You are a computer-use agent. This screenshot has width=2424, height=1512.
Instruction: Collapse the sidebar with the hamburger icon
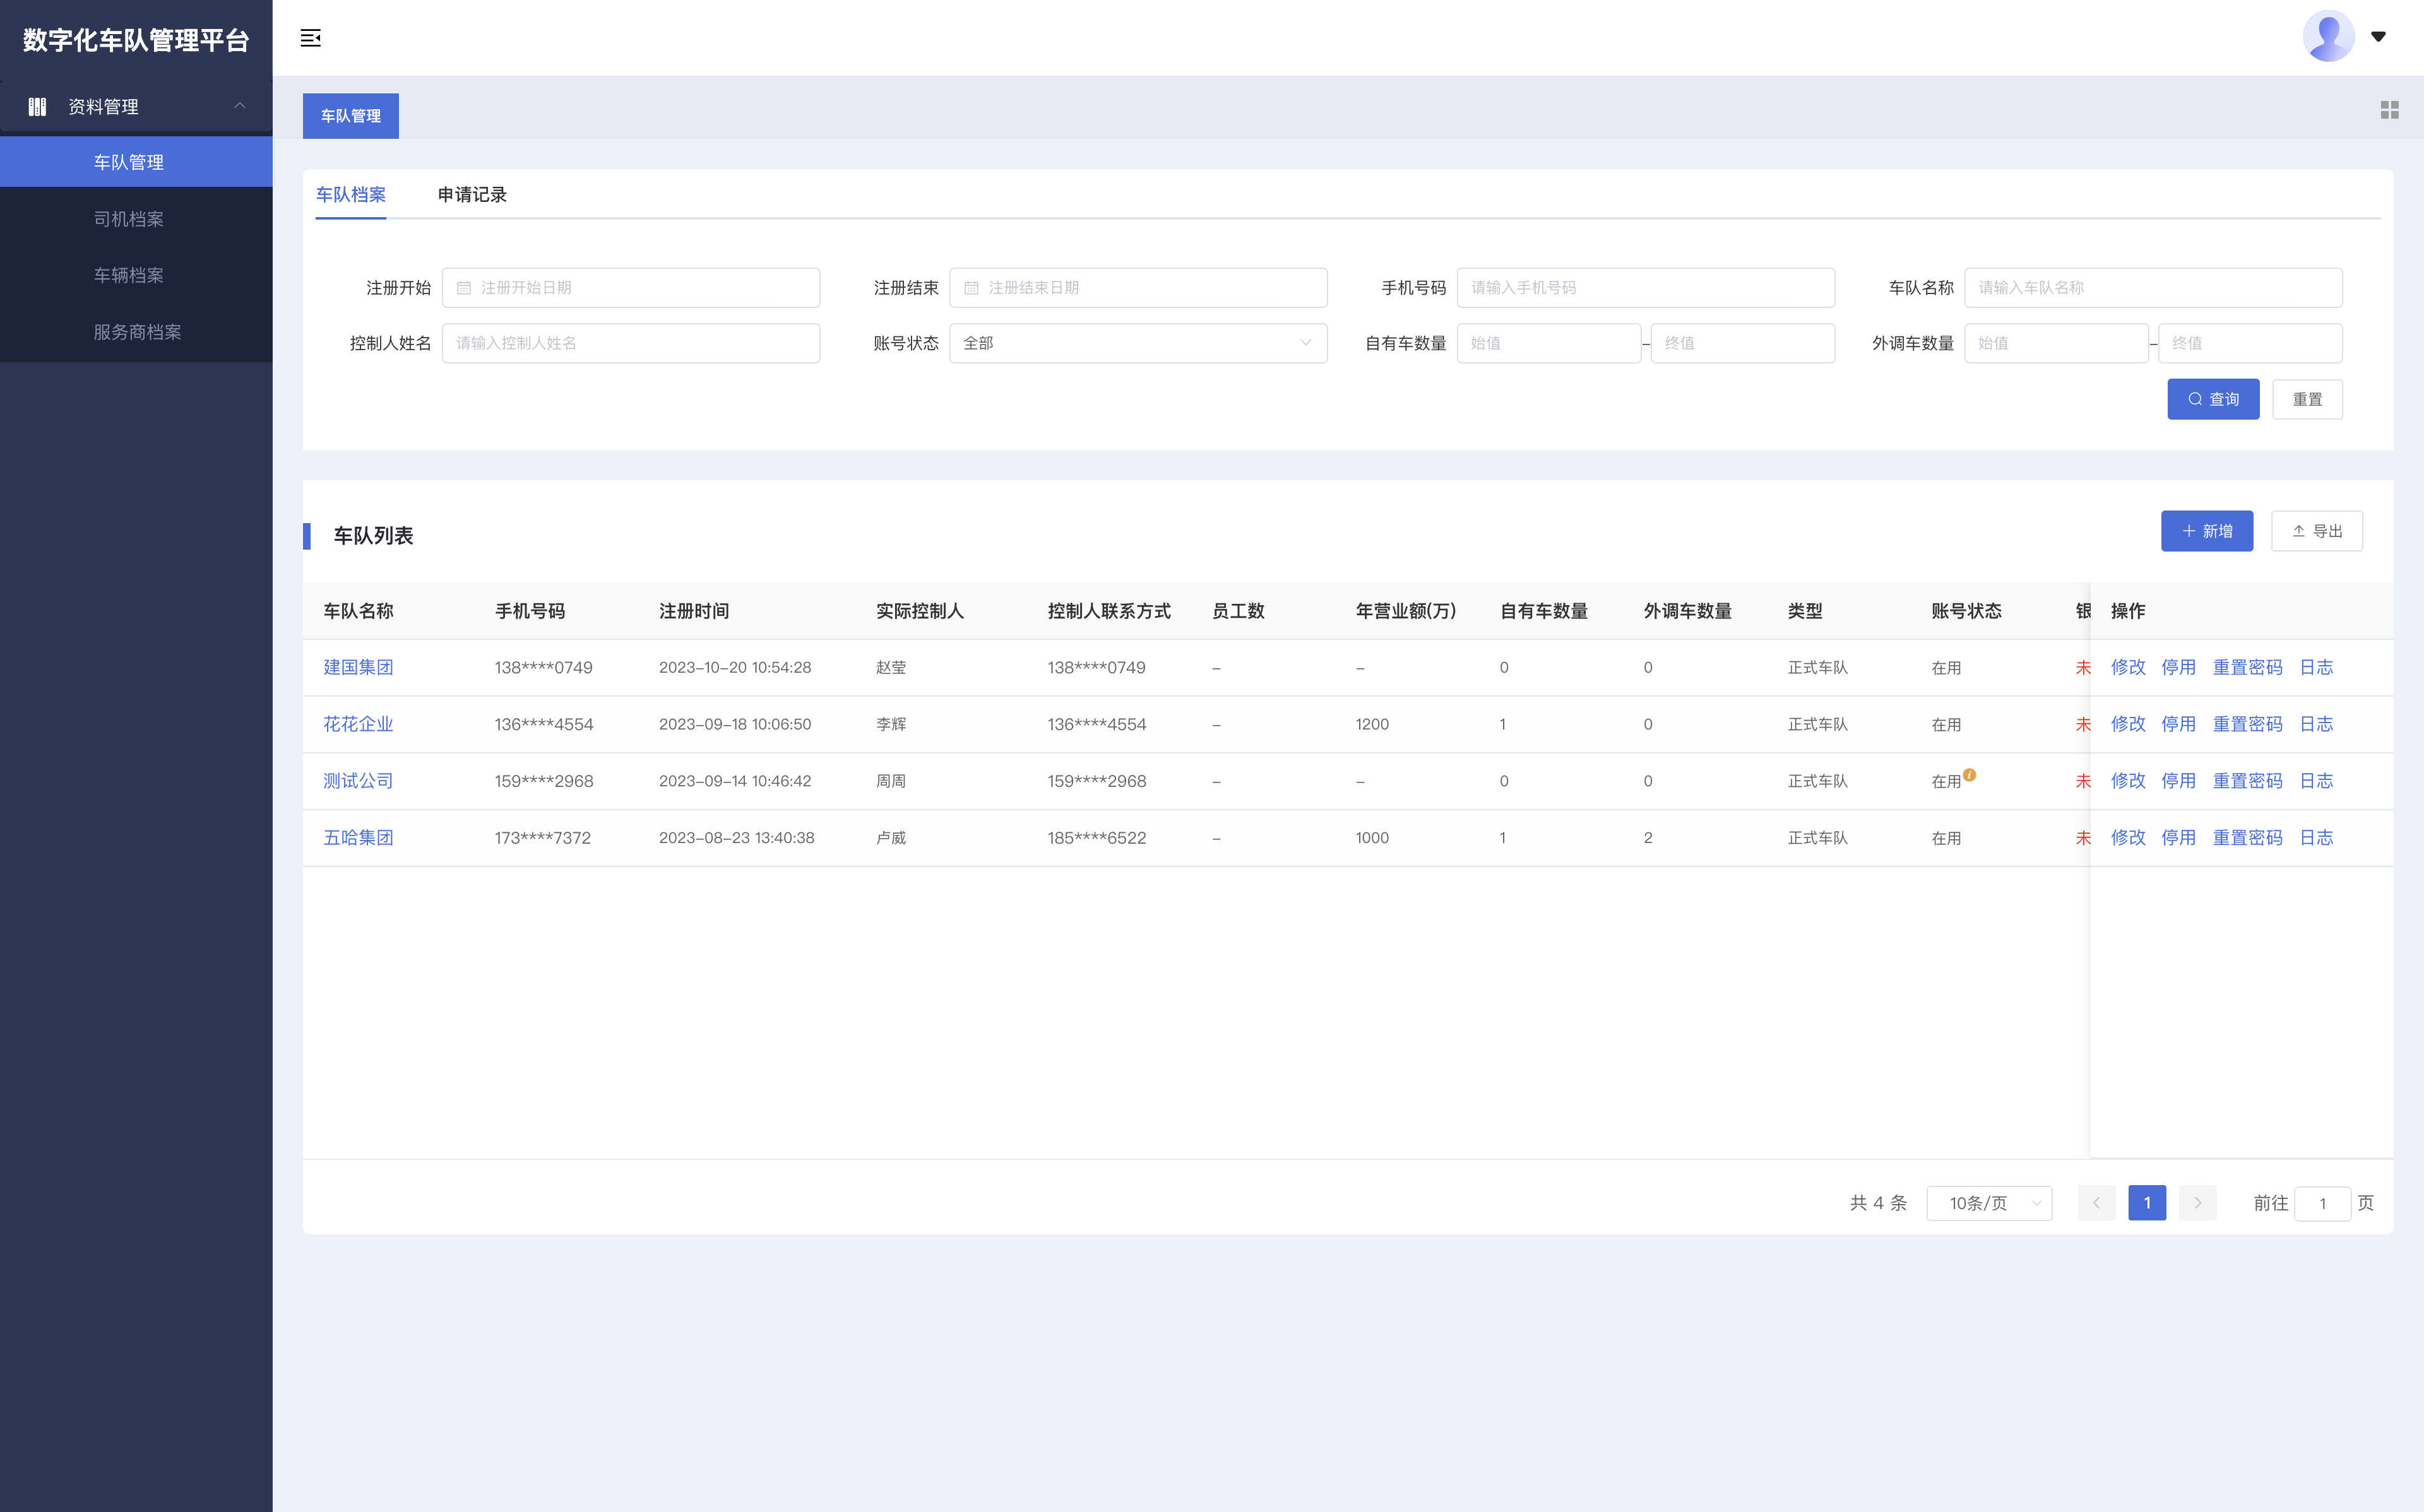click(x=311, y=38)
